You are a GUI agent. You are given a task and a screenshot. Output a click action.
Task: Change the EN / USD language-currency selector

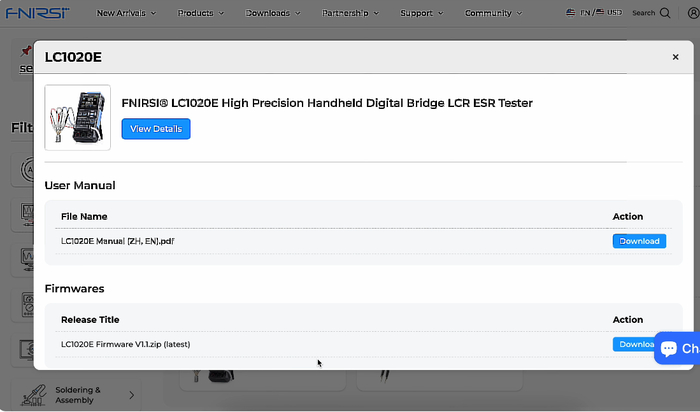pos(594,13)
